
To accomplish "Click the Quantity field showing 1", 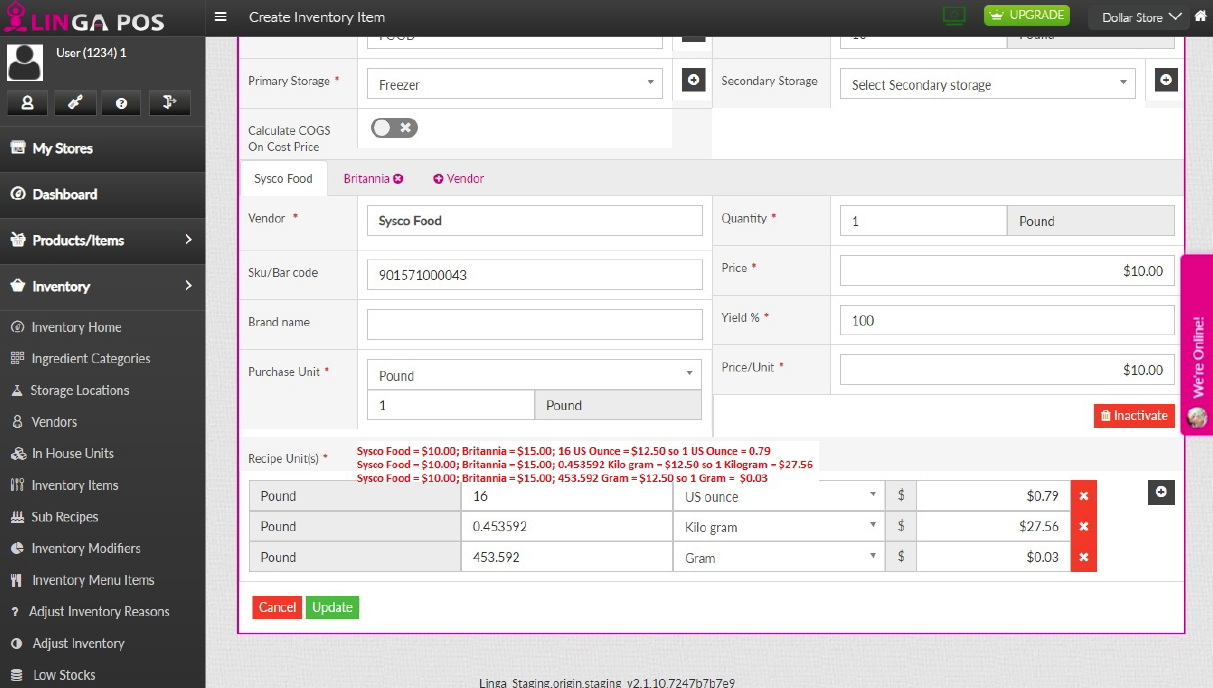I will click(923, 221).
